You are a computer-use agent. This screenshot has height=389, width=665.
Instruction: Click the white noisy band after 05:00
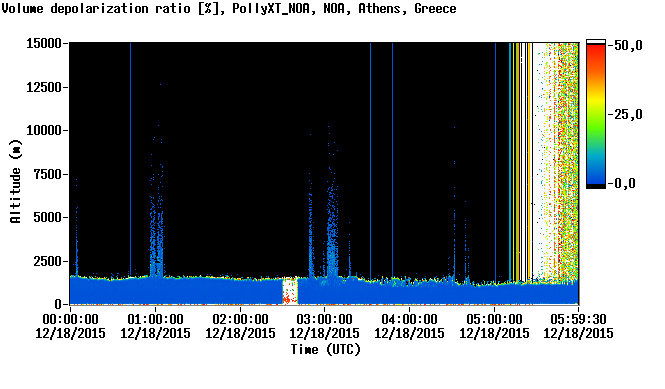pos(538,161)
